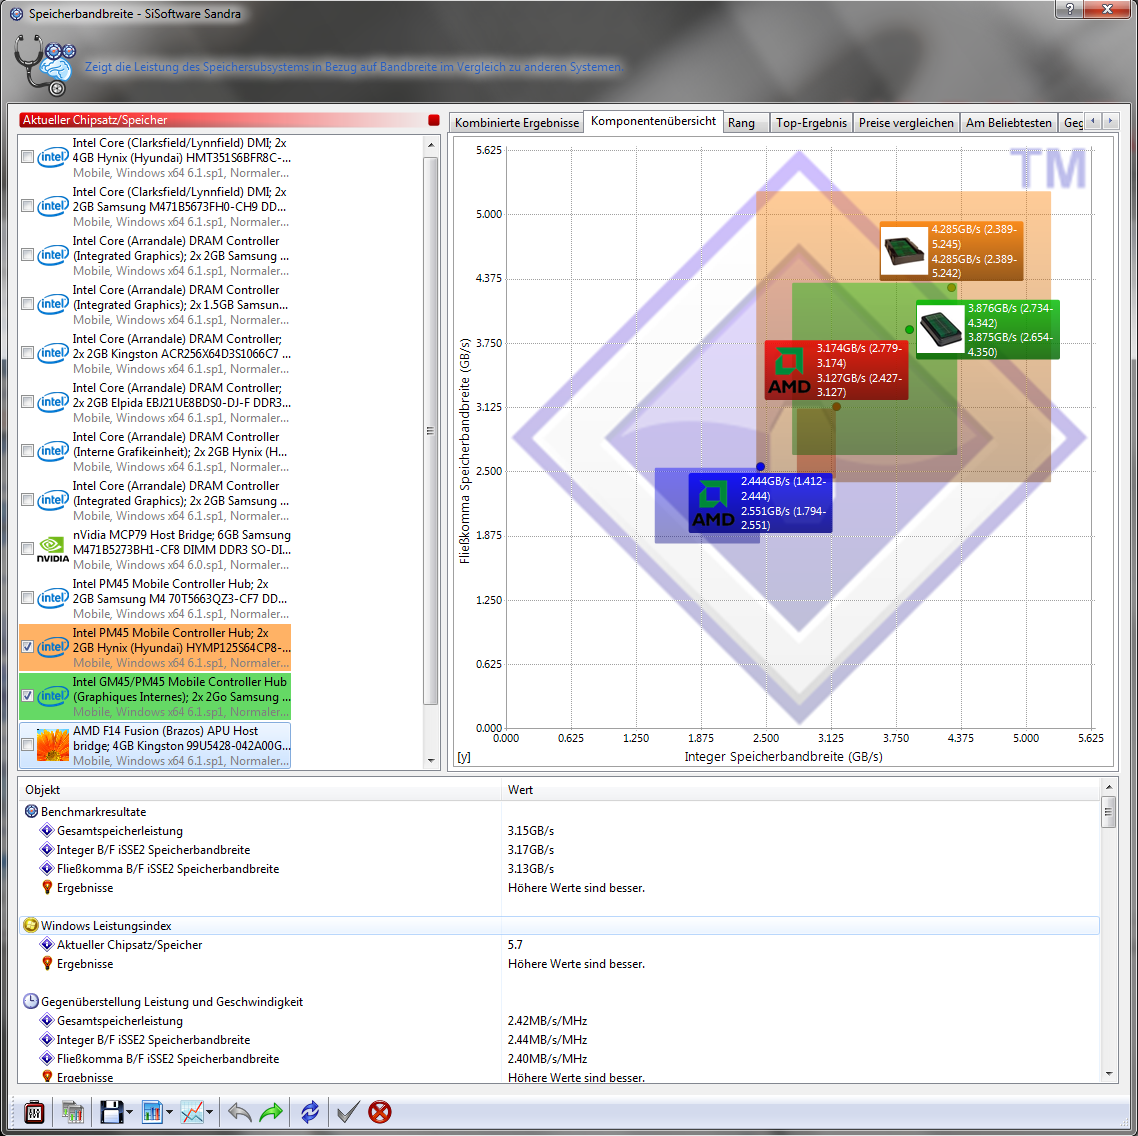Click the floppy disk save icon
This screenshot has height=1136, width=1138.
(112, 1112)
